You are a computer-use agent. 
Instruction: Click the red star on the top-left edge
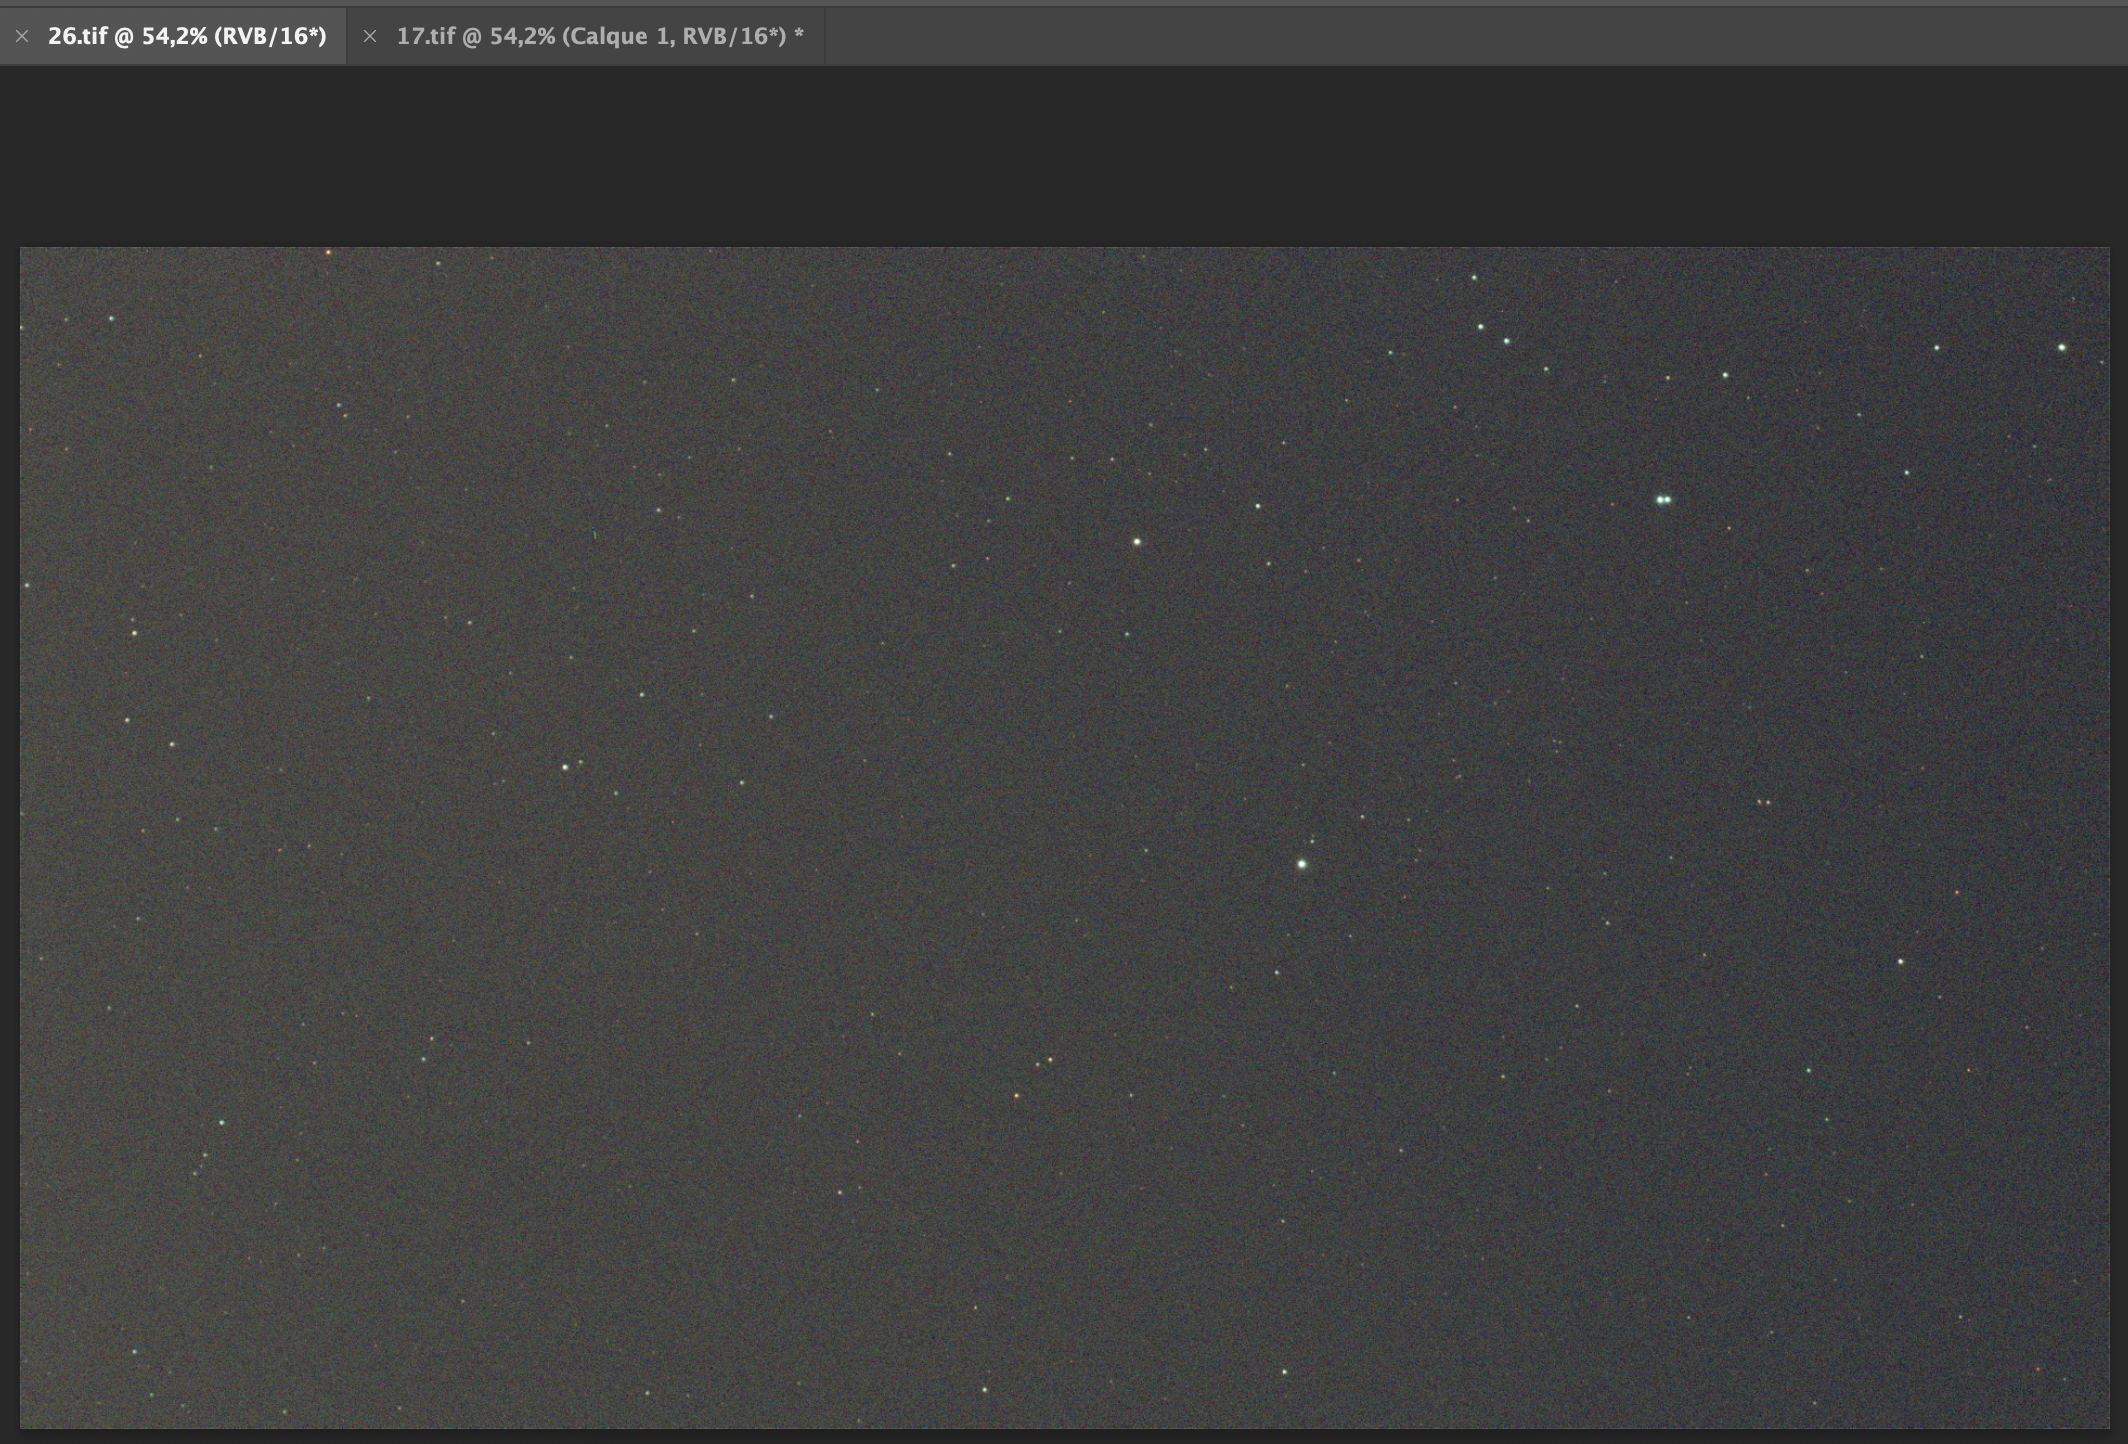tap(328, 253)
